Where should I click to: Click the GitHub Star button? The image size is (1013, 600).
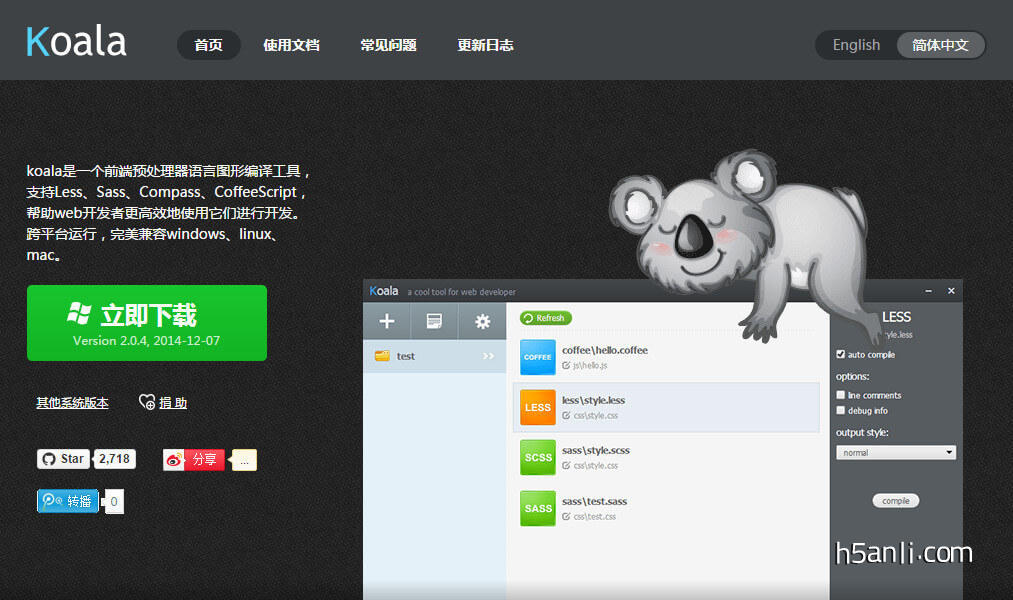(63, 459)
